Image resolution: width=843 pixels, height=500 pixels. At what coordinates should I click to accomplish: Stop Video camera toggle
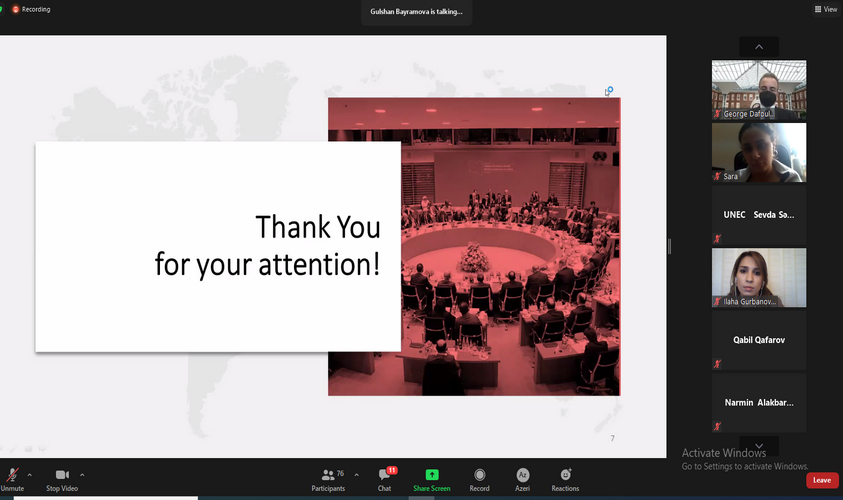click(61, 478)
